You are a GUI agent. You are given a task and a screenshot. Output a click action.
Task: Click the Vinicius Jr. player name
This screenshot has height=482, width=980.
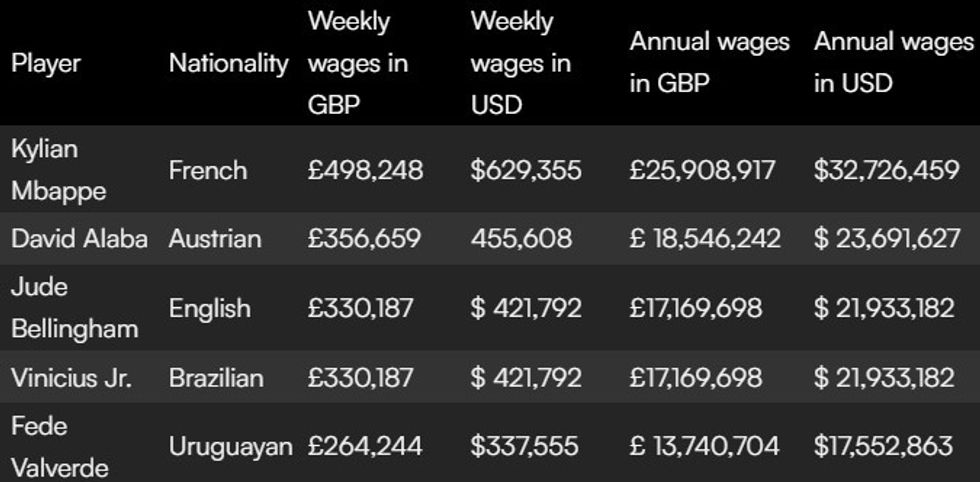[71, 378]
